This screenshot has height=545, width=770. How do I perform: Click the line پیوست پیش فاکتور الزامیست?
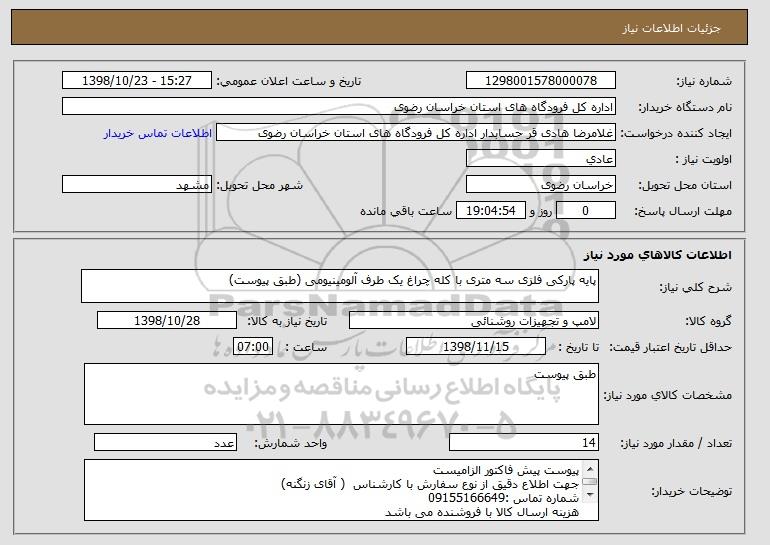pos(506,471)
